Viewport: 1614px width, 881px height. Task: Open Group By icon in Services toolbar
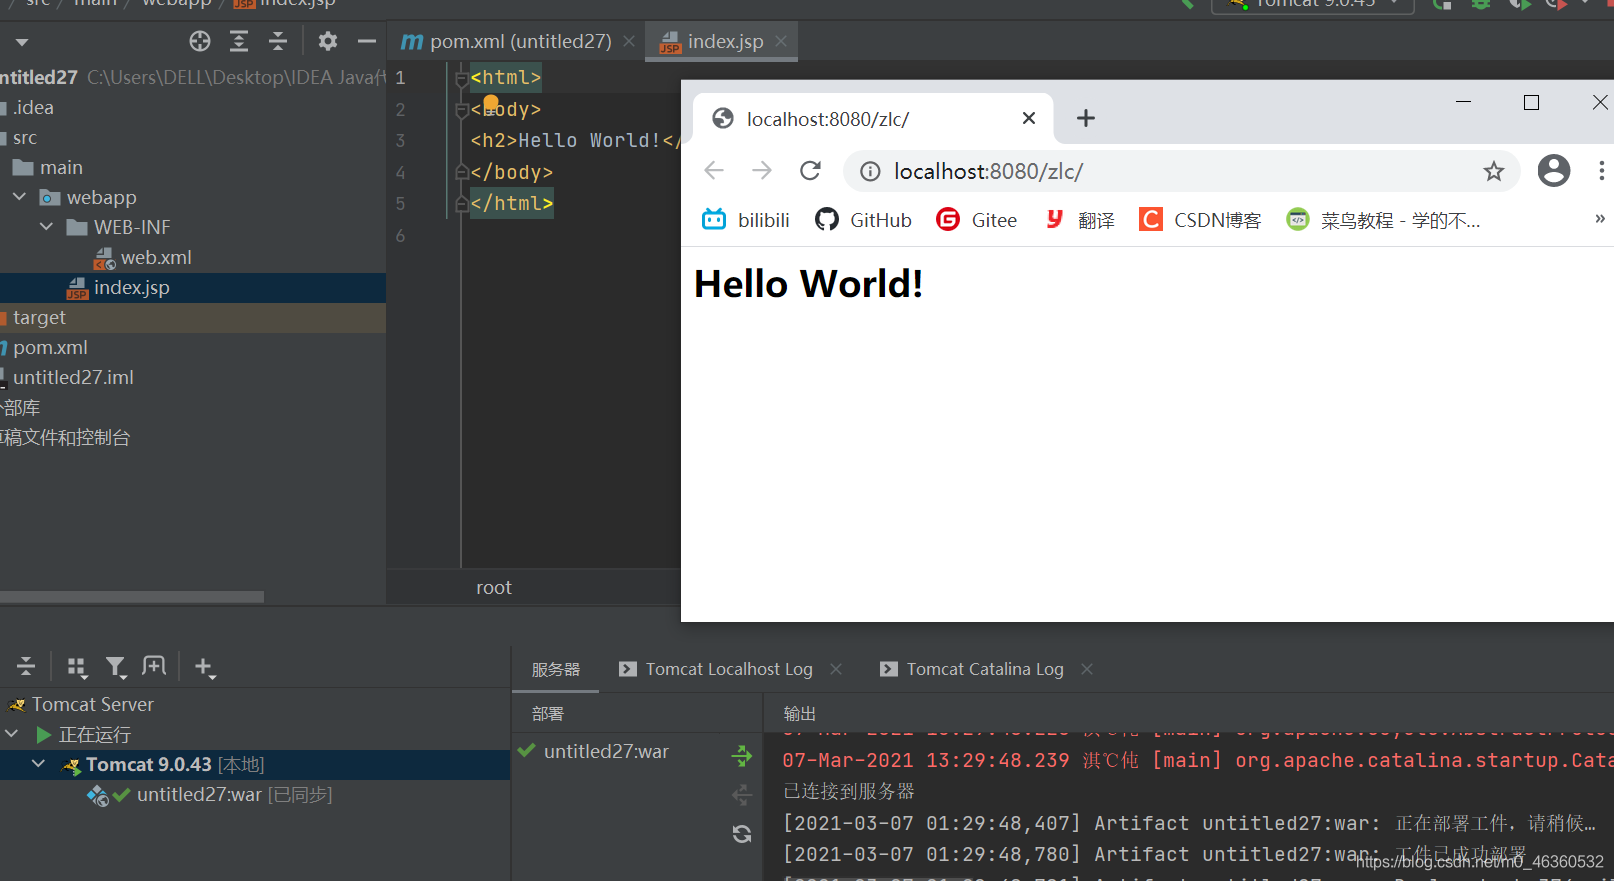click(77, 666)
